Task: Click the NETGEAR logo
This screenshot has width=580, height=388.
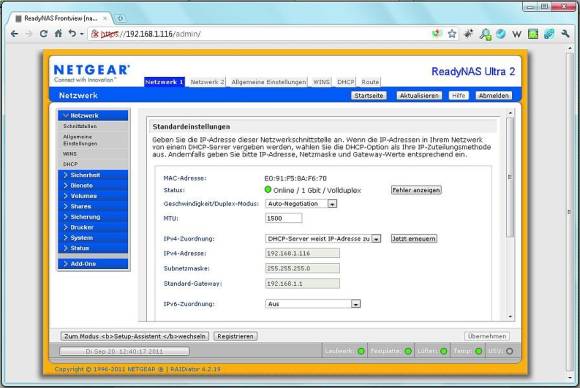Action: [x=92, y=73]
